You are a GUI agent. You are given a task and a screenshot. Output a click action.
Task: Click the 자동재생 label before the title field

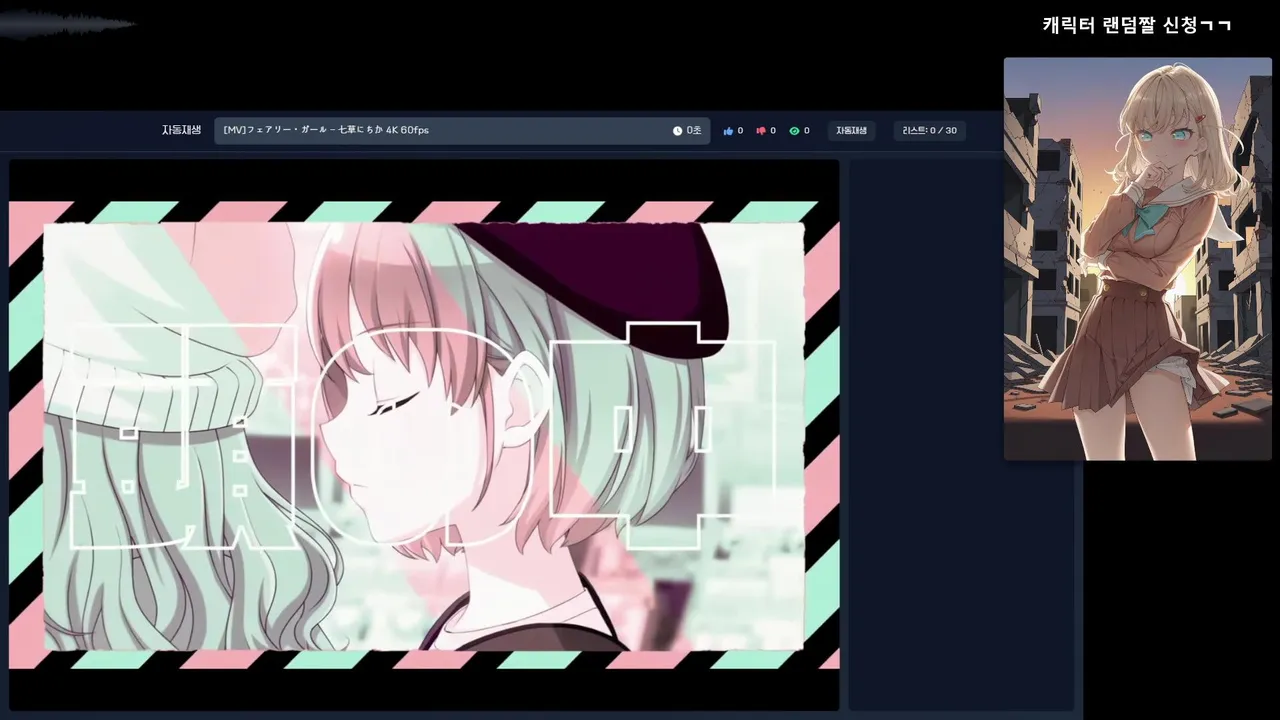click(x=181, y=131)
